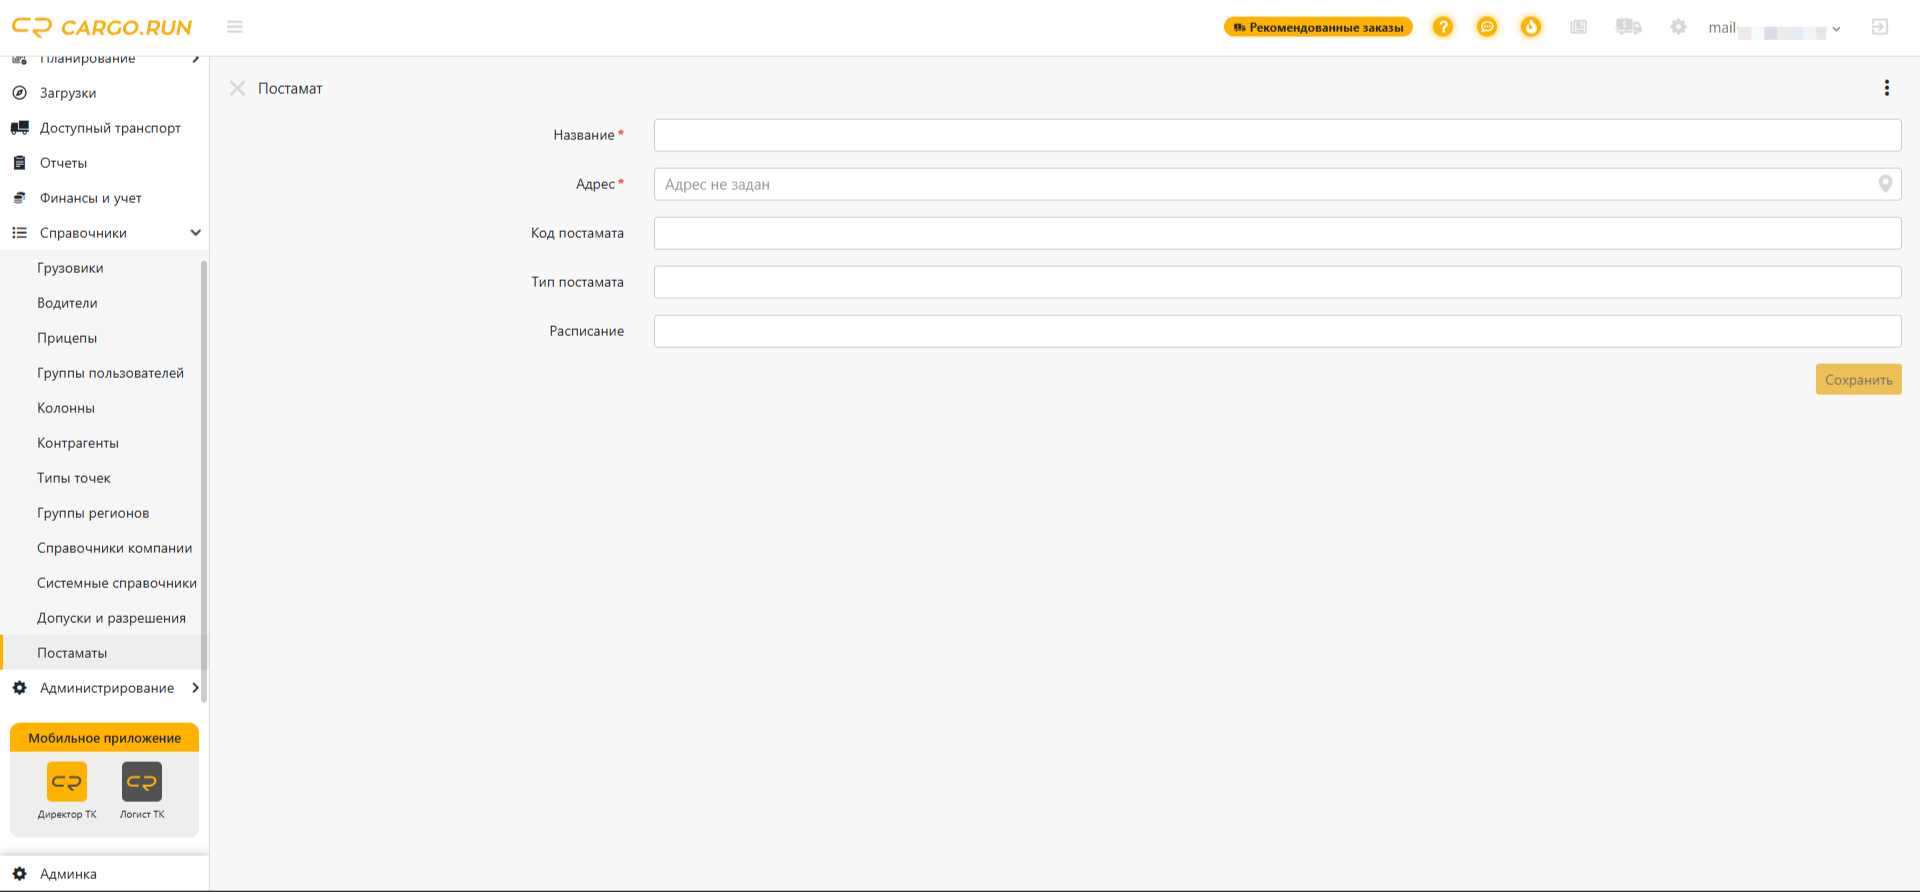This screenshot has width=1920, height=892.
Task: Open the settings gear in header
Action: 1678,27
